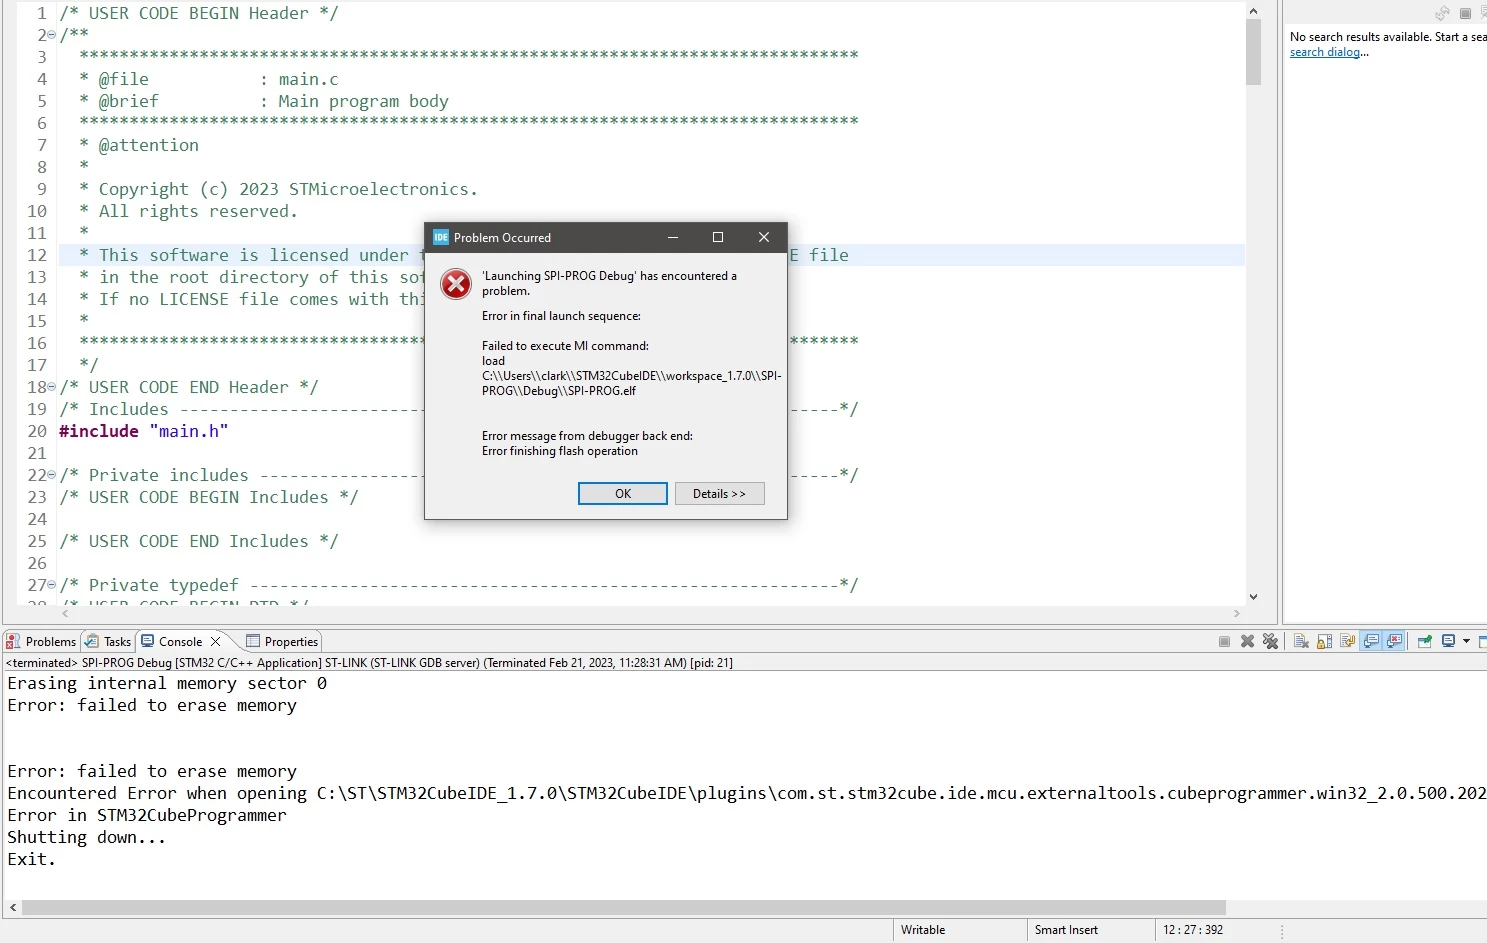Open the Display Selected Console monitor icon
The height and width of the screenshot is (943, 1487).
tap(1448, 642)
